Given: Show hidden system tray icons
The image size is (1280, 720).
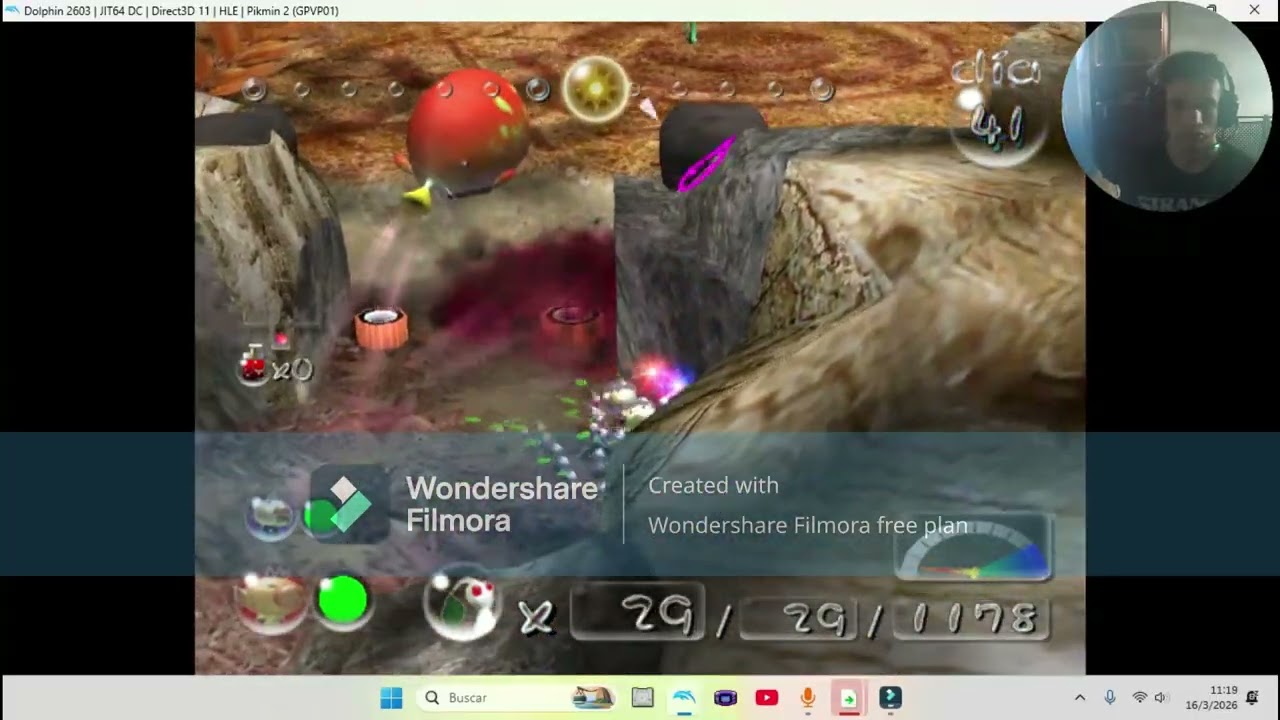Looking at the screenshot, I should tap(1079, 697).
